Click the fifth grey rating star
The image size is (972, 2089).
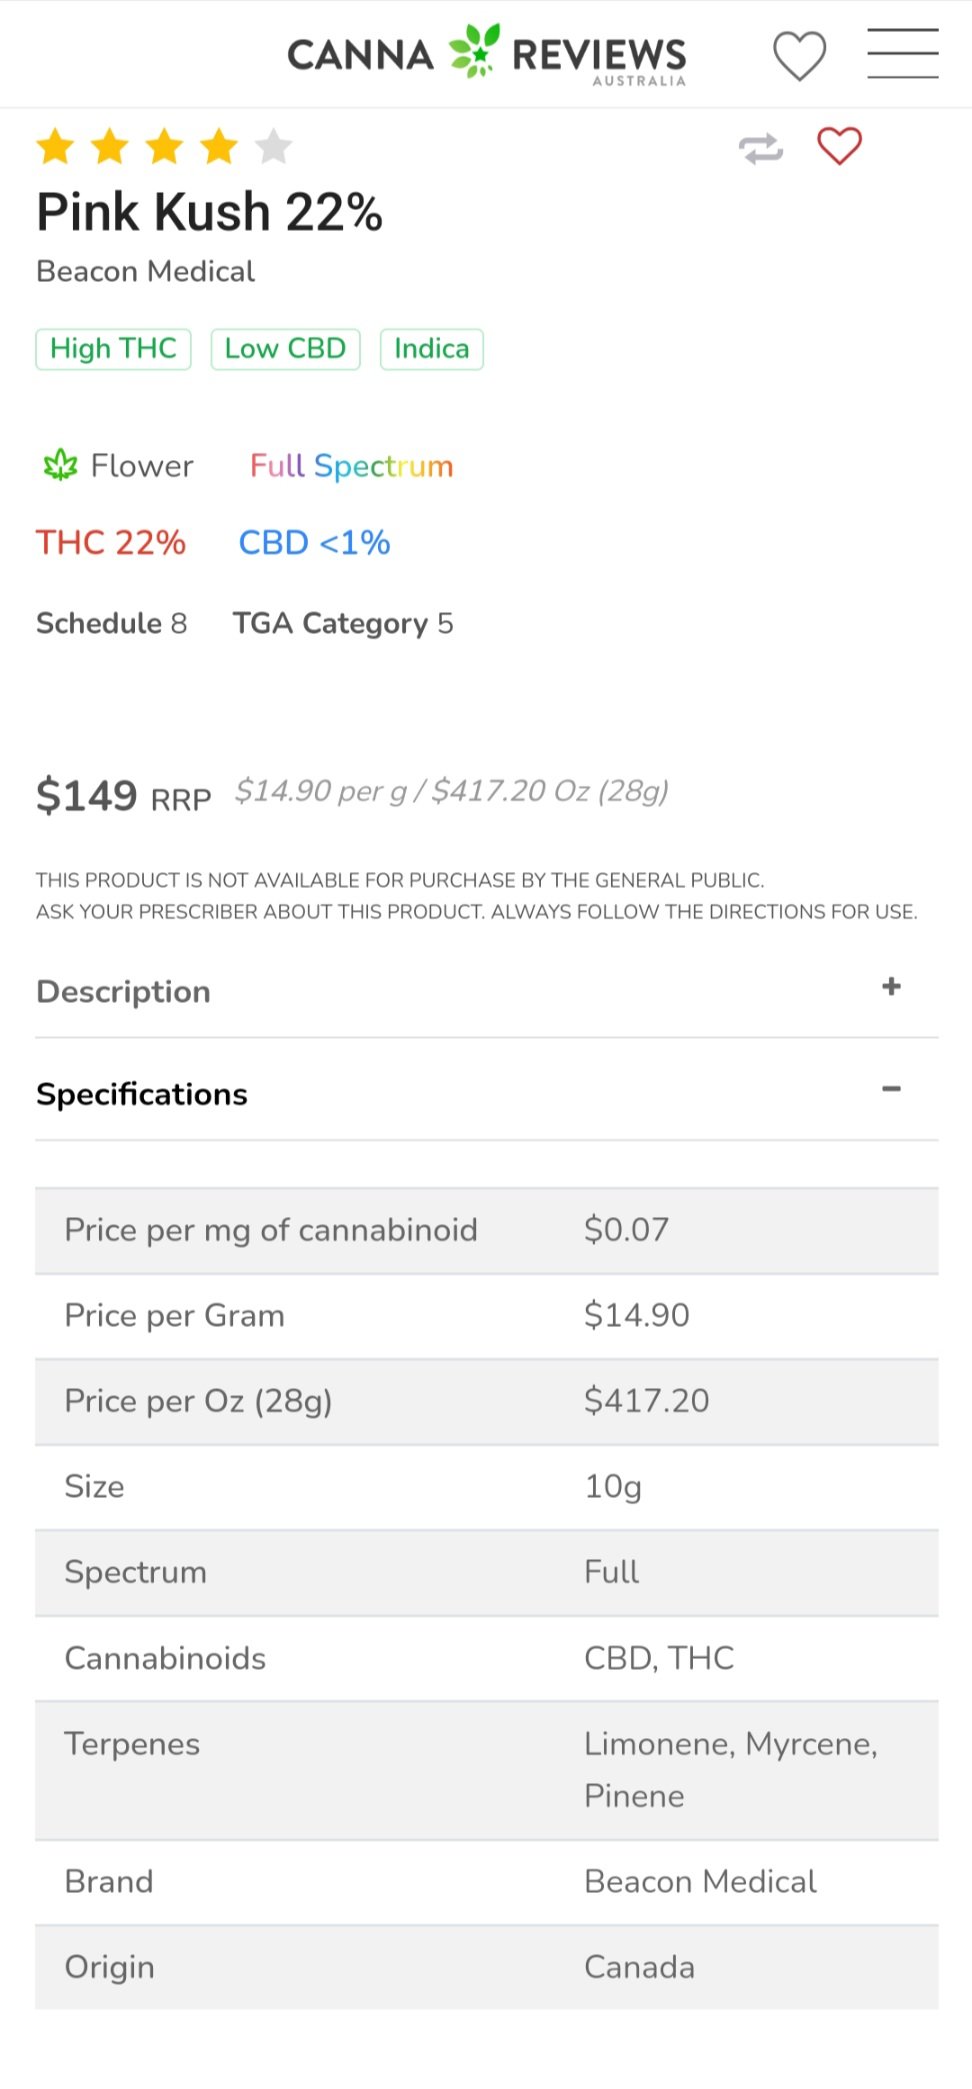(273, 147)
